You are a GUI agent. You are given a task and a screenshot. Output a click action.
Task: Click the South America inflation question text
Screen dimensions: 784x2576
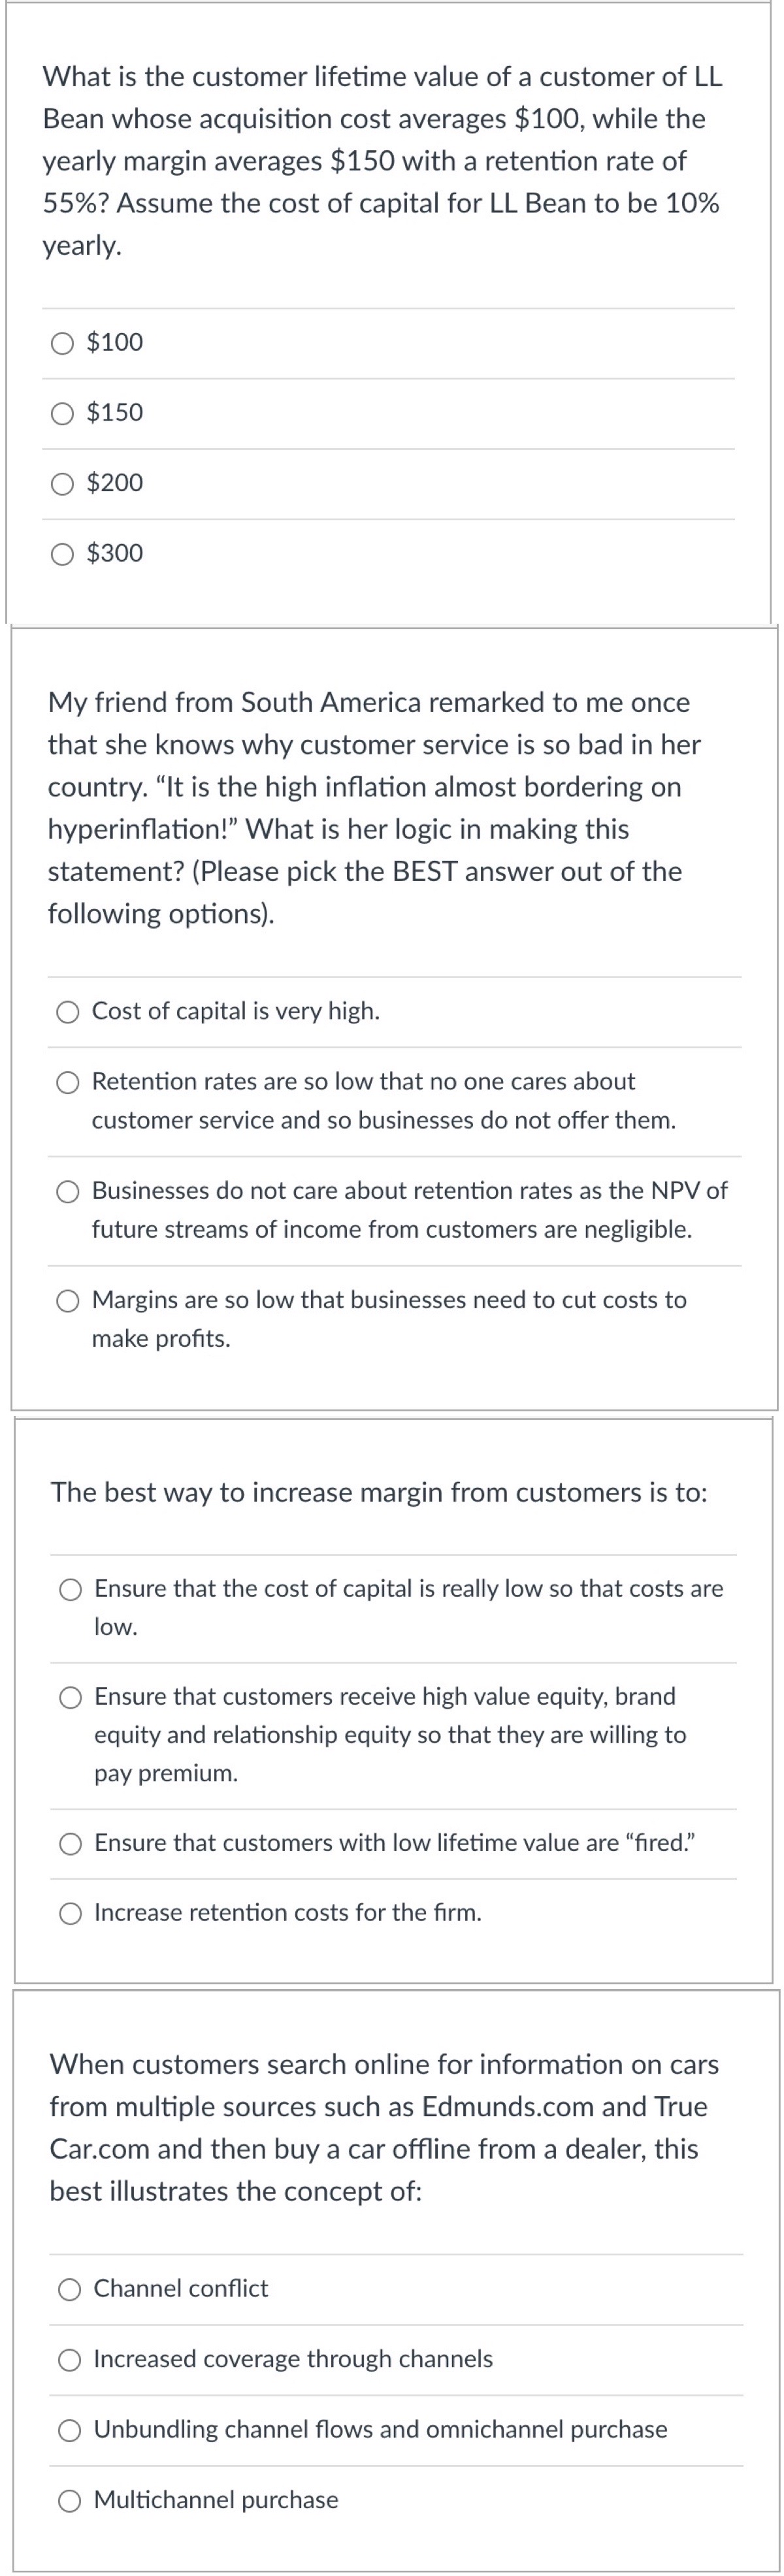pos(375,808)
